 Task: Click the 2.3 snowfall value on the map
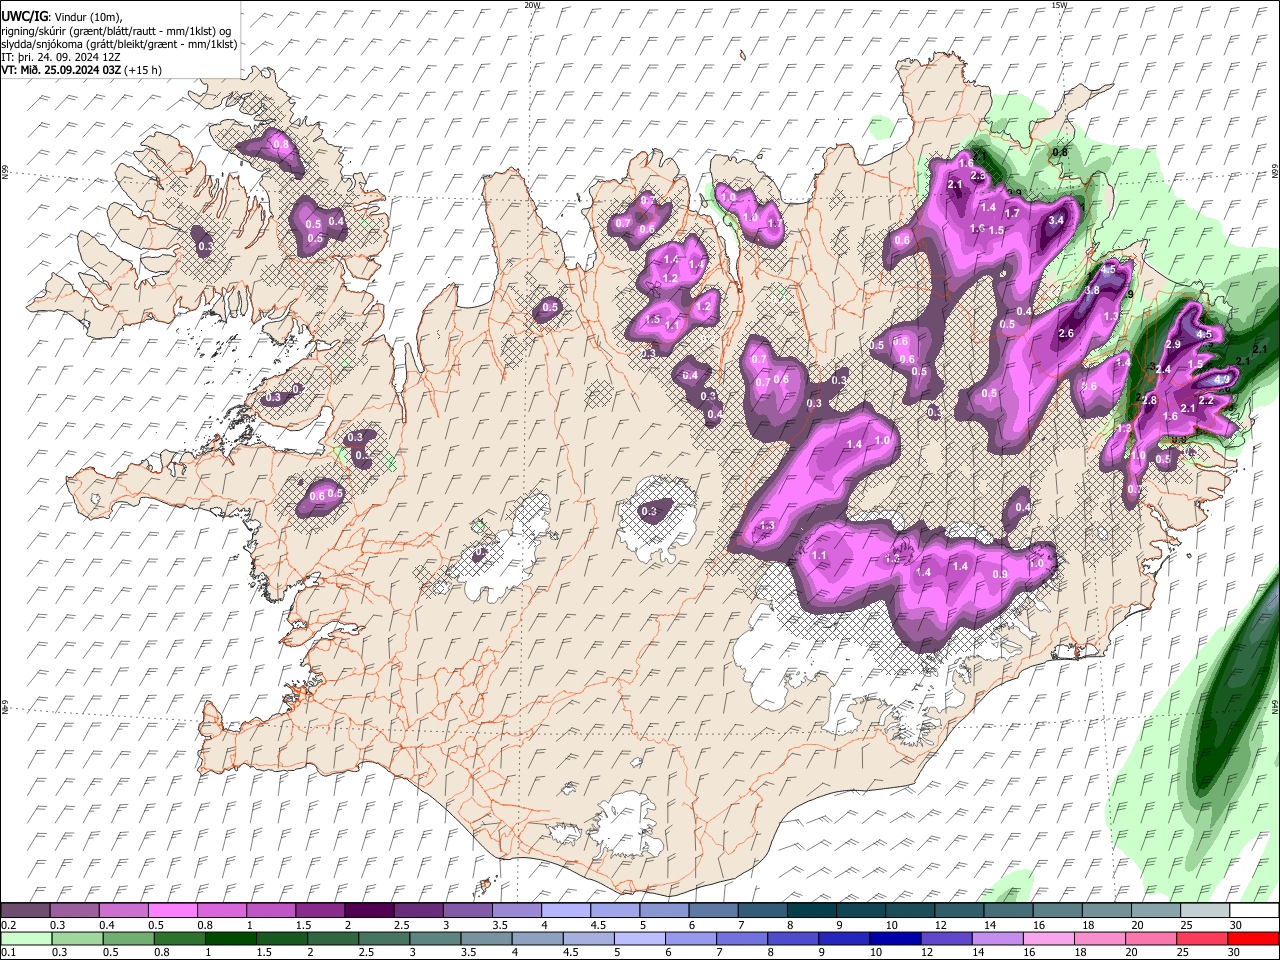(978, 176)
